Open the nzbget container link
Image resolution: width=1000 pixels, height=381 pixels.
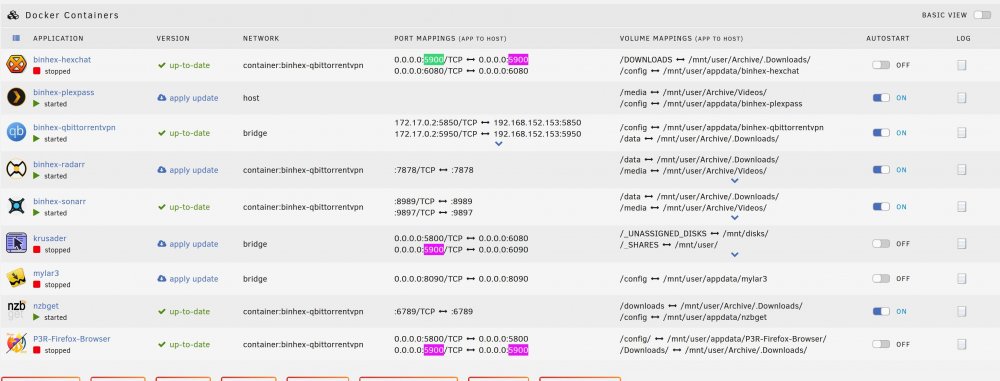[46, 306]
